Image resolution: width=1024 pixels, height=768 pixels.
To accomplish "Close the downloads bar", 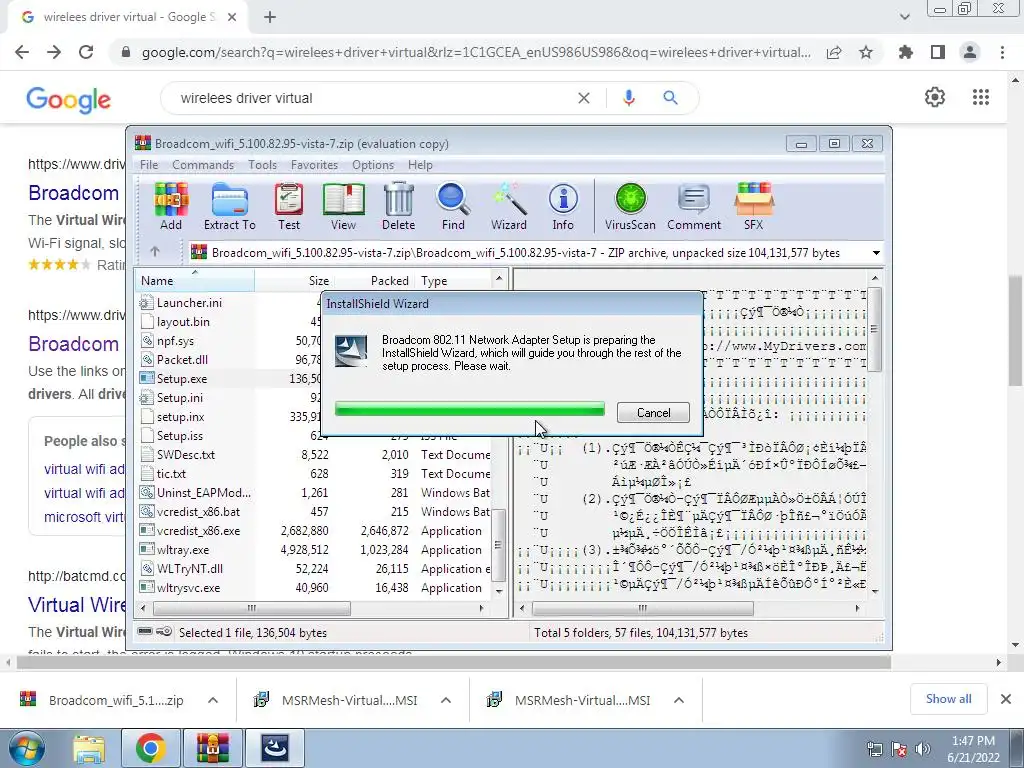I will 1006,699.
